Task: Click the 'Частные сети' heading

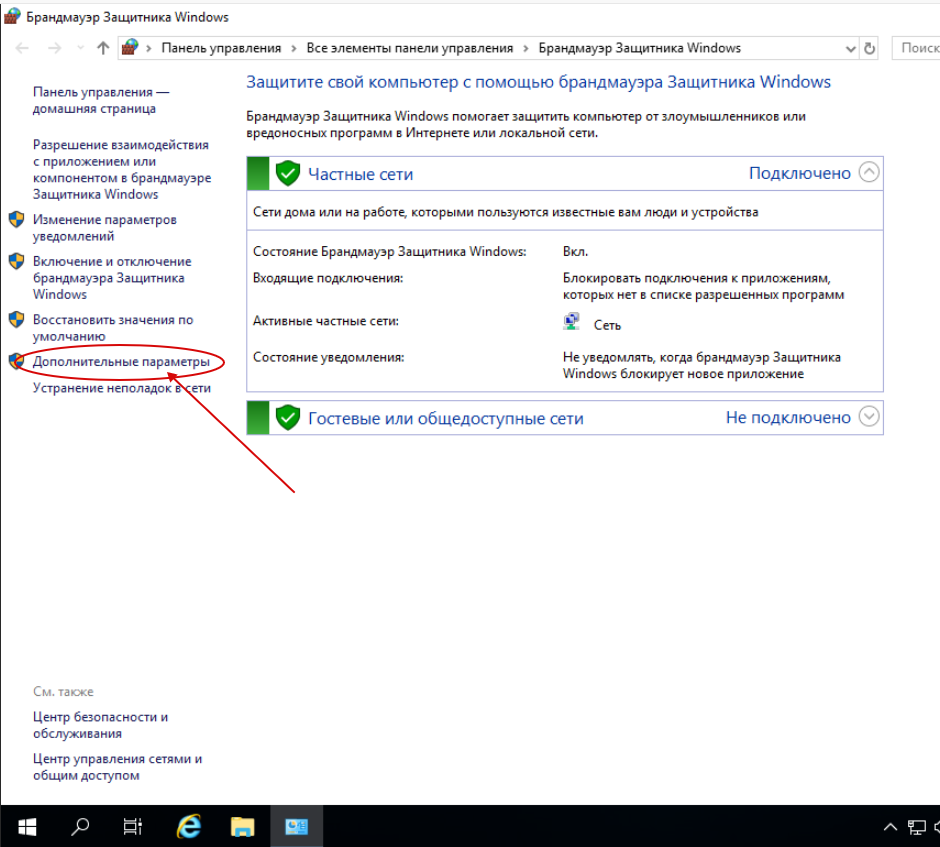Action: (x=360, y=174)
